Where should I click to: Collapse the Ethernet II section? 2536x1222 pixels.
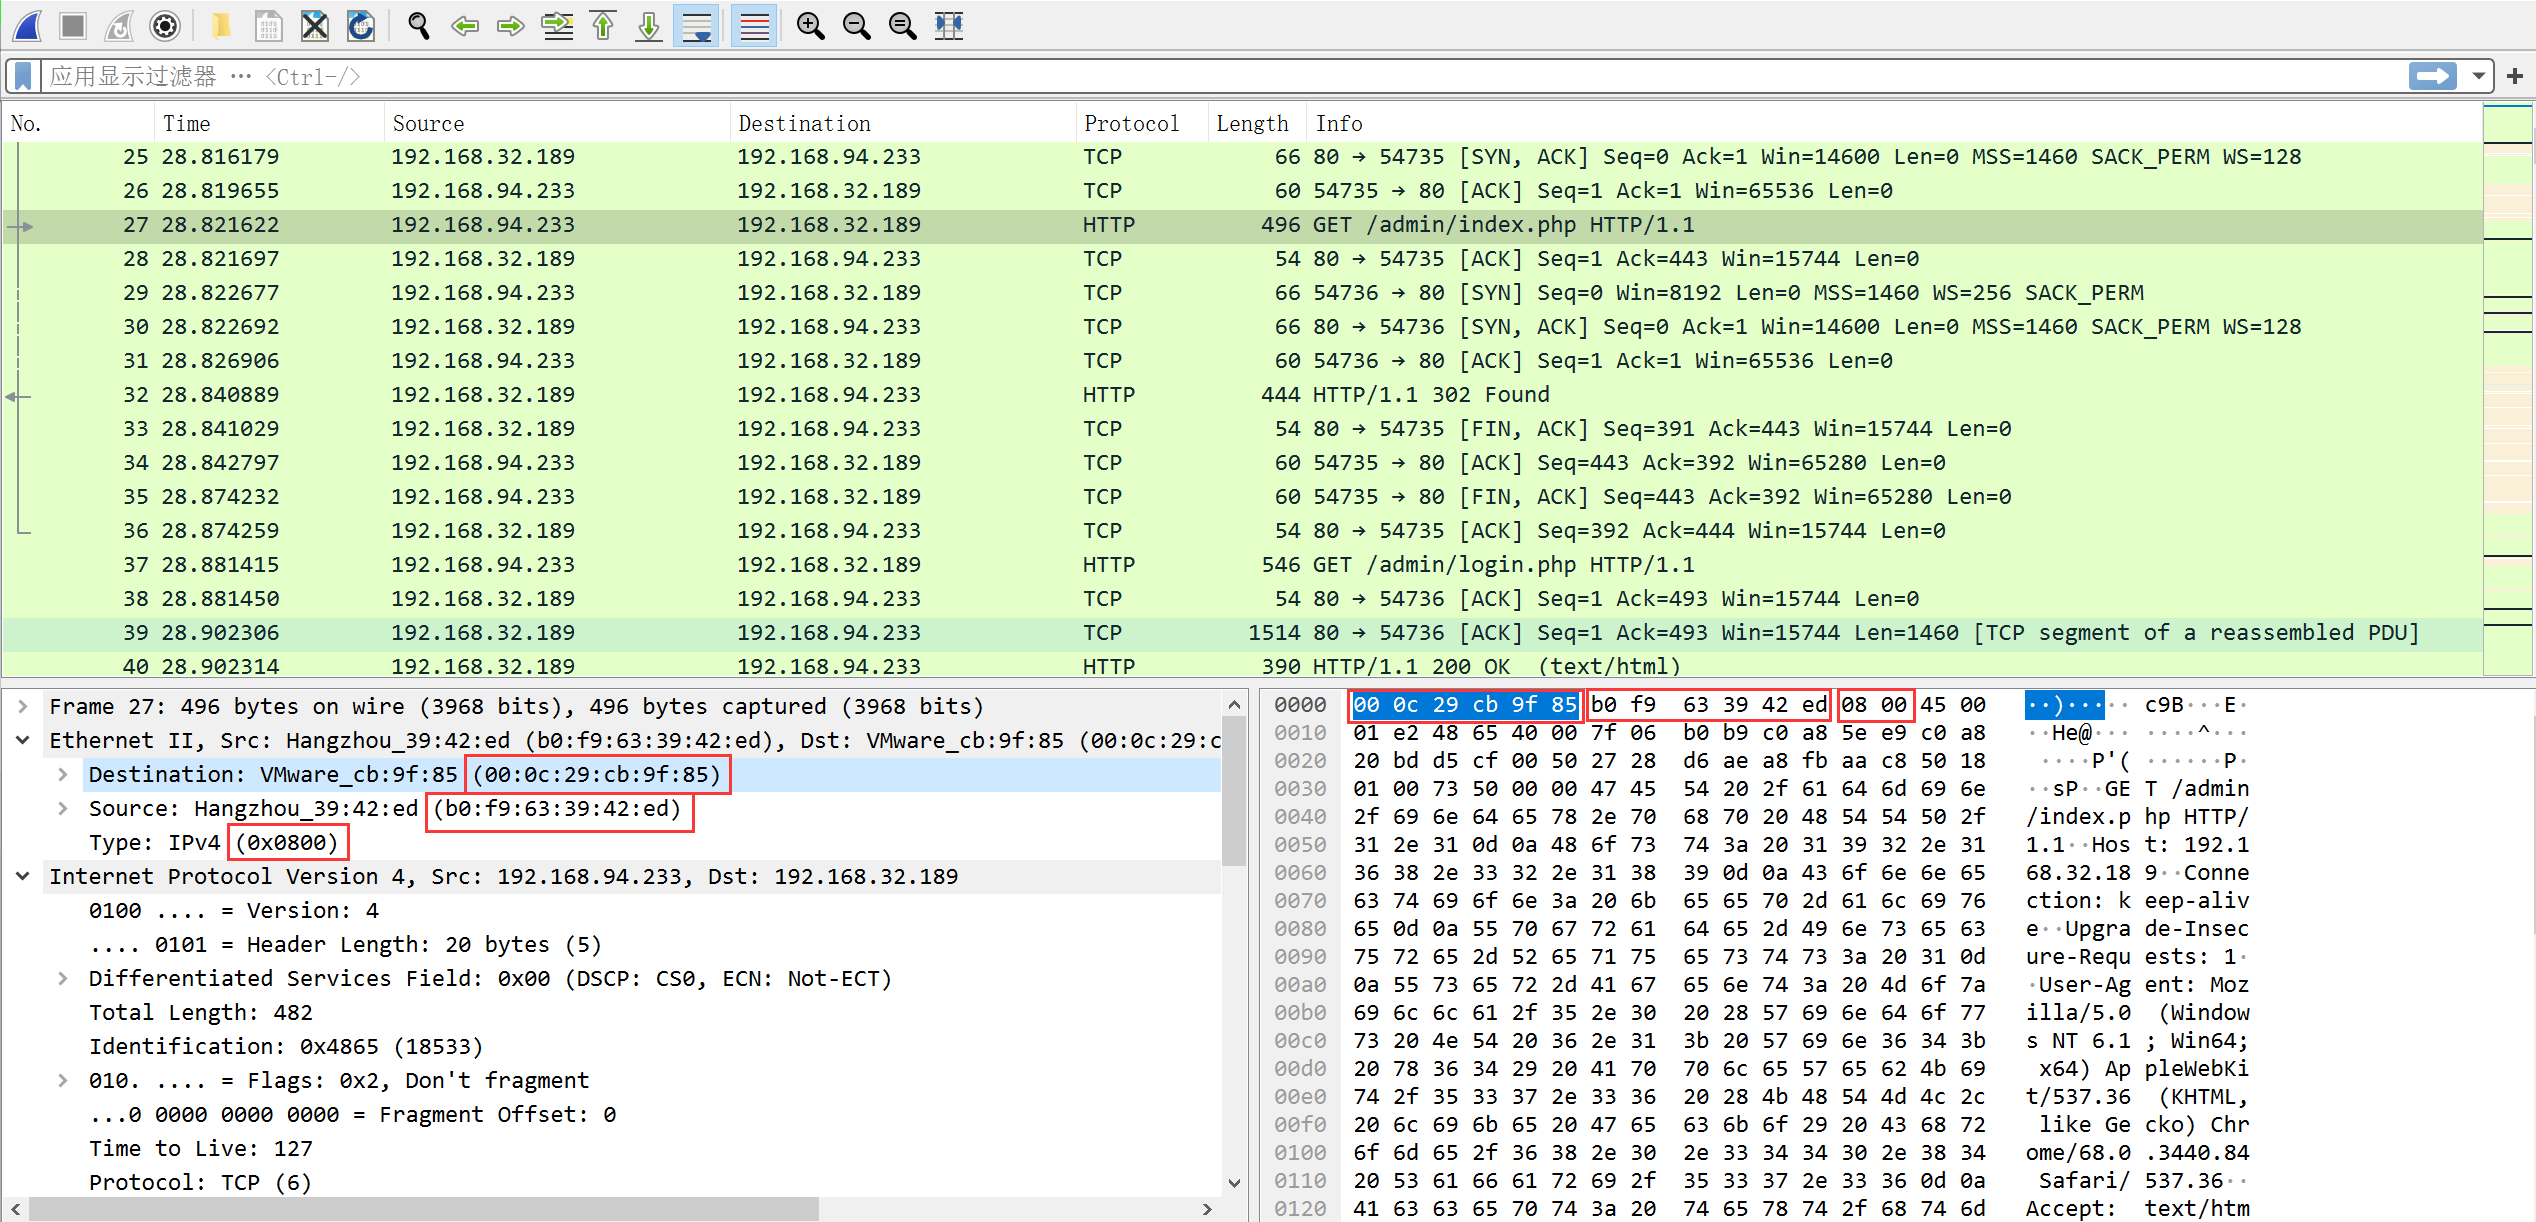[x=22, y=740]
